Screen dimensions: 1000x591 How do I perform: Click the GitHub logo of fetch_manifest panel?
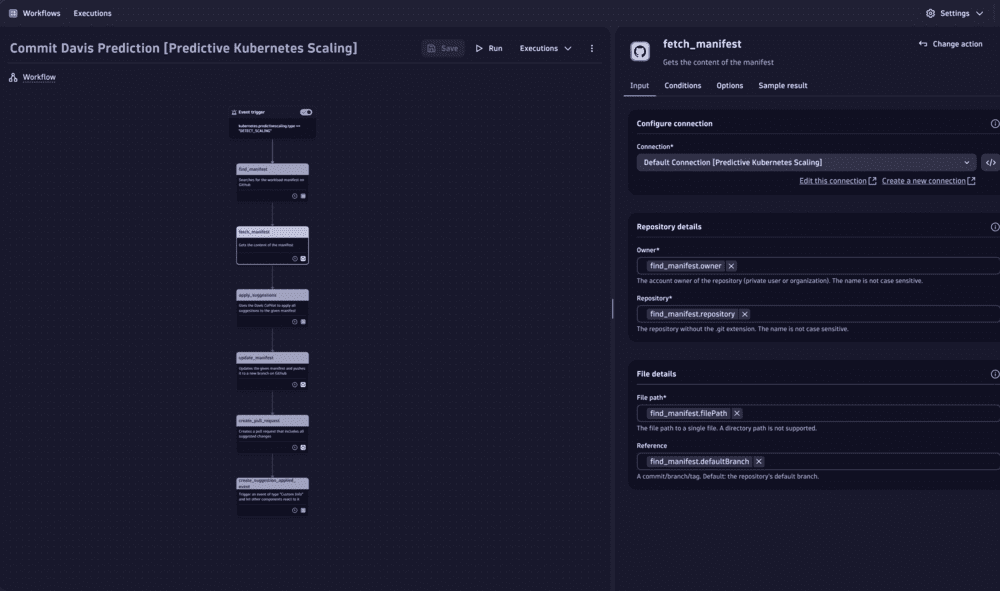(x=640, y=51)
